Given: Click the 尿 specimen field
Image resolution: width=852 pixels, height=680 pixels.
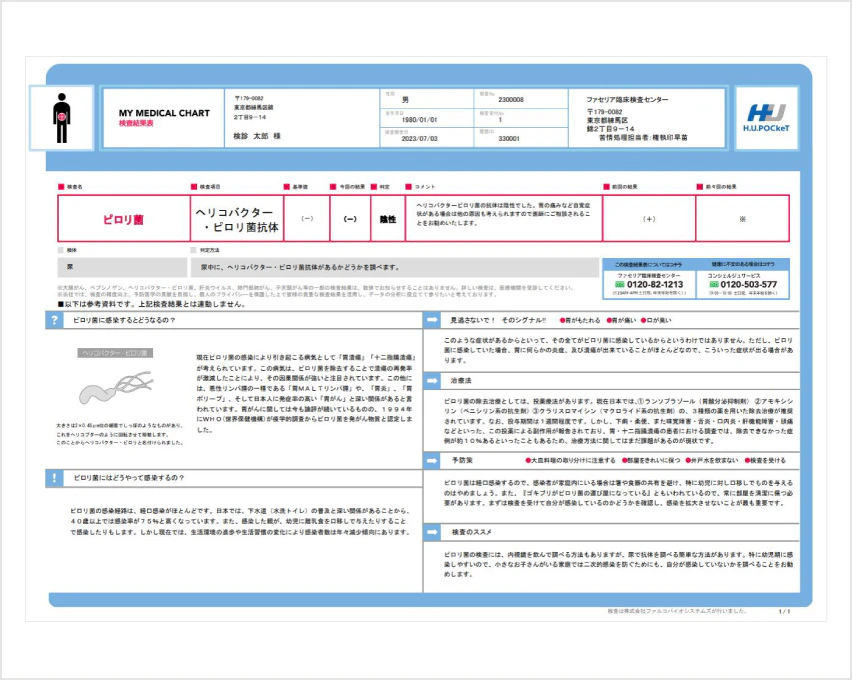Looking at the screenshot, I should point(122,267).
